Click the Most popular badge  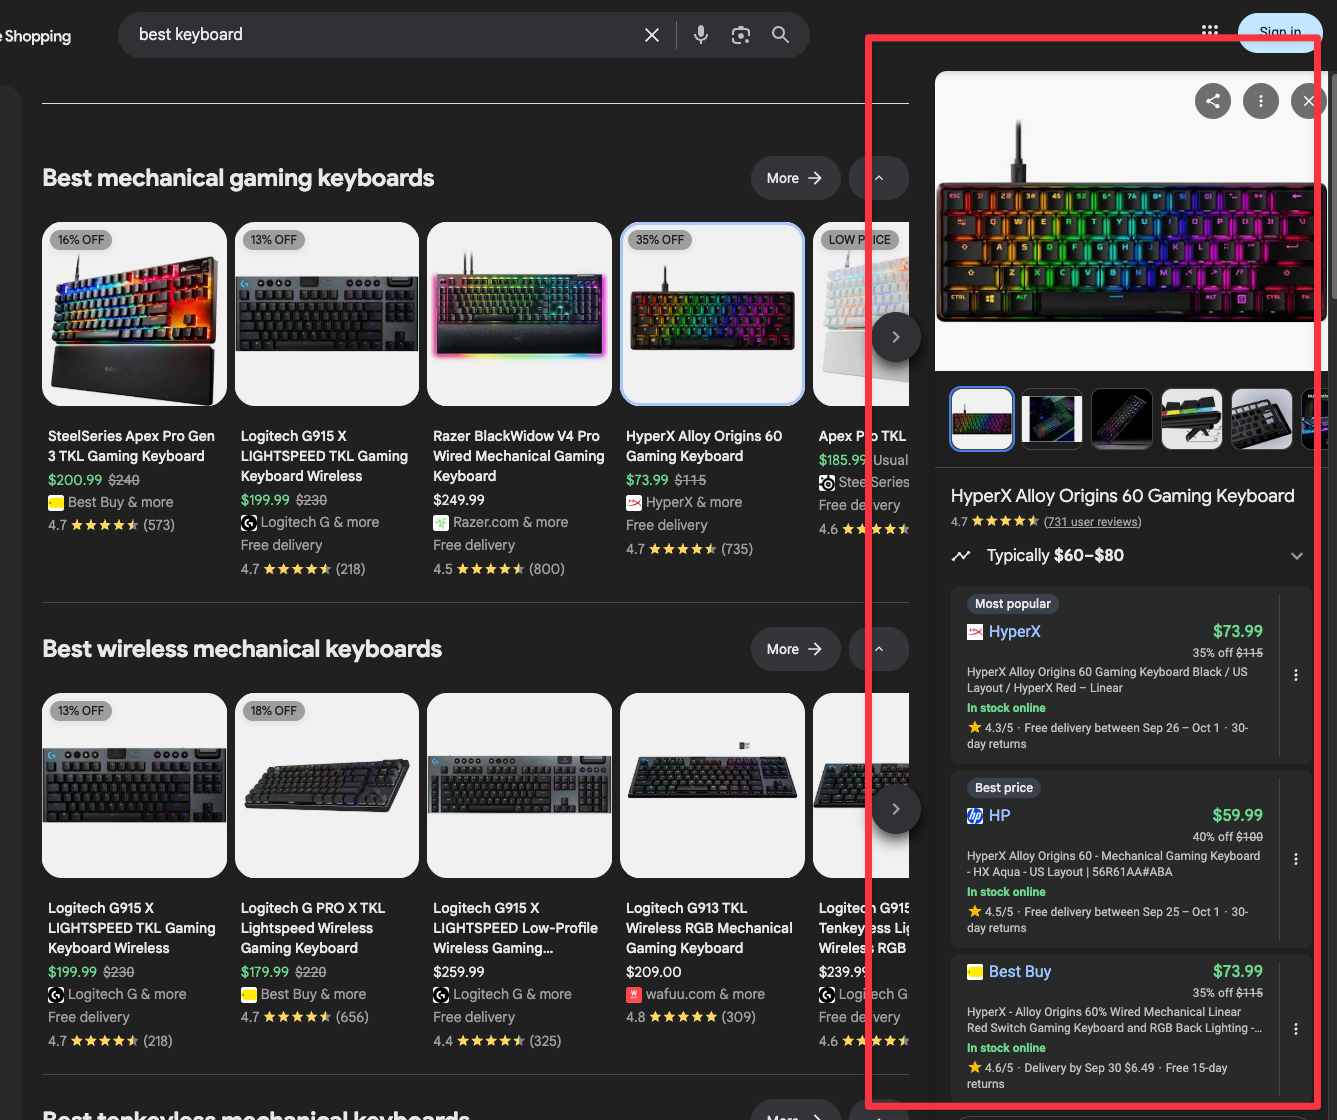1013,604
